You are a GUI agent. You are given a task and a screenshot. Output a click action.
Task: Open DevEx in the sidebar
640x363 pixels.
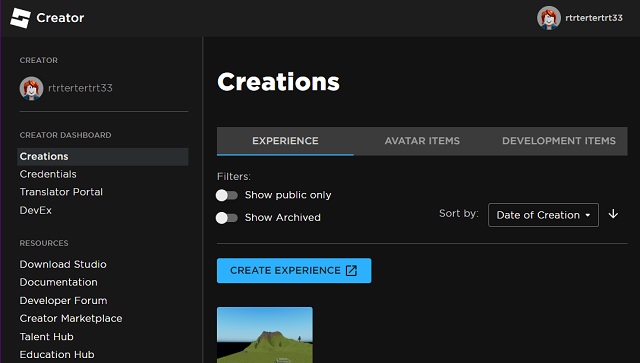[x=36, y=210]
